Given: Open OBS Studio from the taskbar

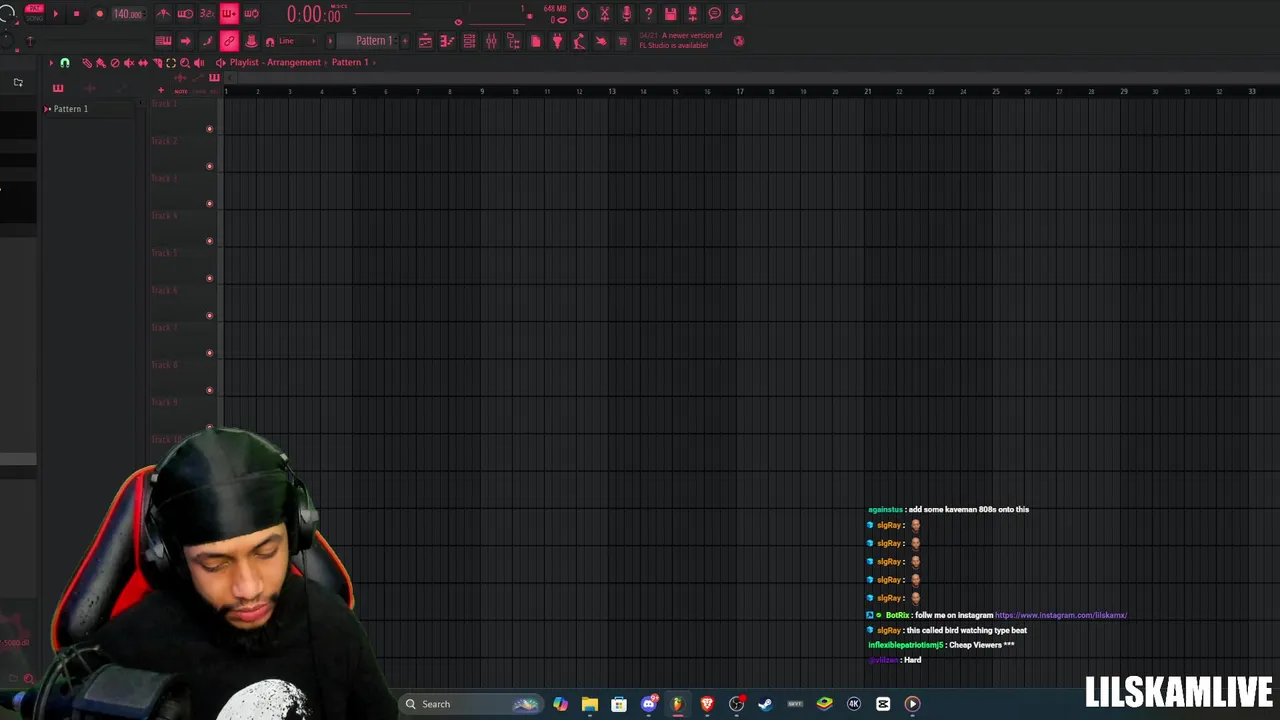Looking at the screenshot, I should pos(736,704).
